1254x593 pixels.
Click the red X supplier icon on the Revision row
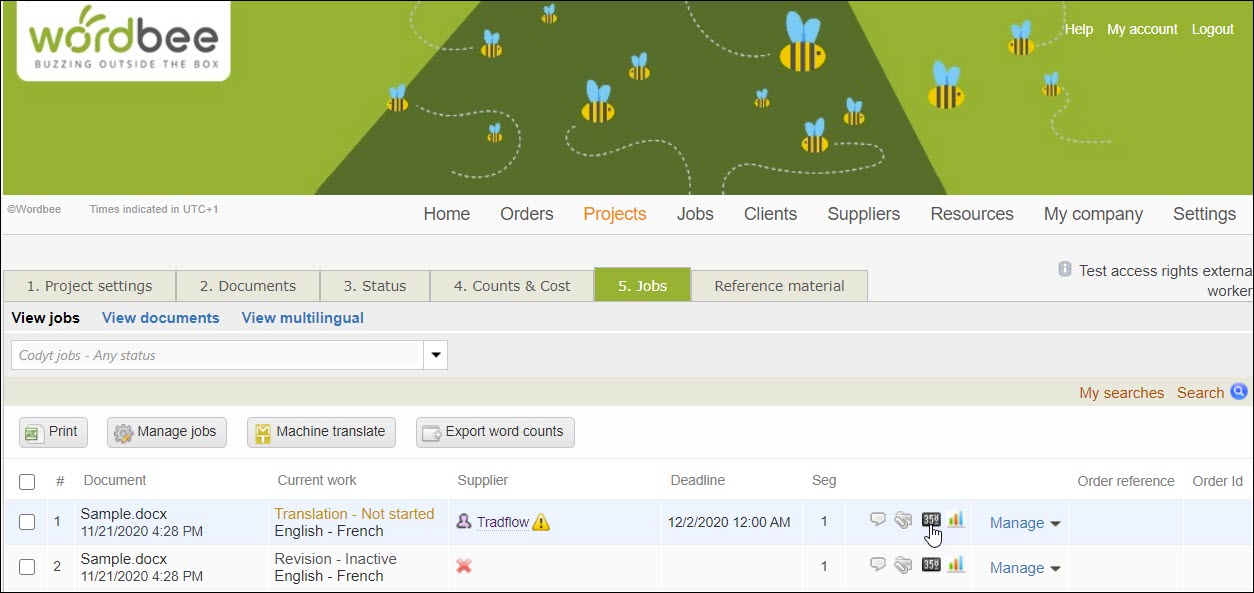463,566
